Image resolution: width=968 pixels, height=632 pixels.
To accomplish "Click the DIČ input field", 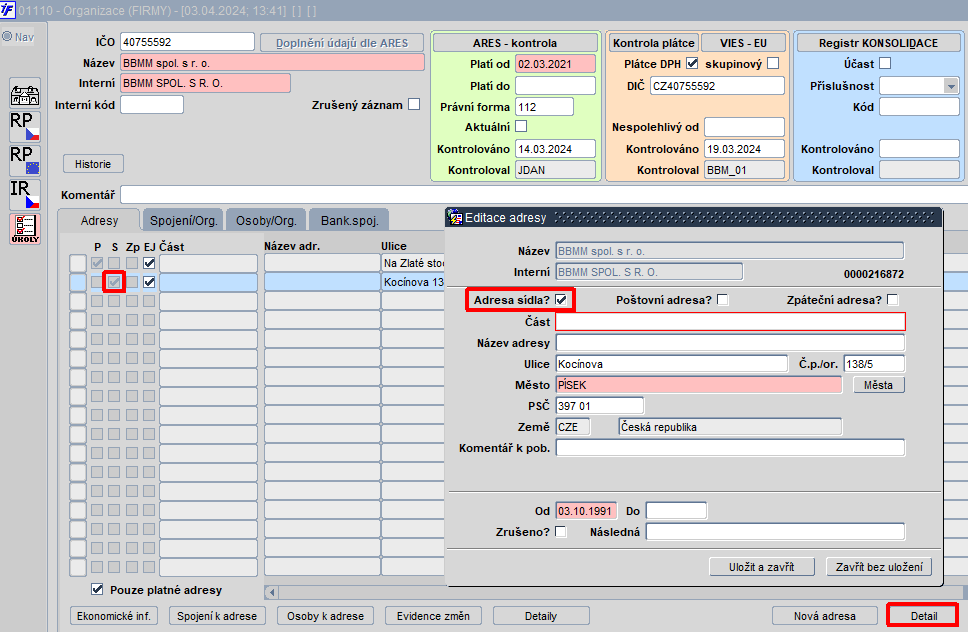I will point(717,85).
